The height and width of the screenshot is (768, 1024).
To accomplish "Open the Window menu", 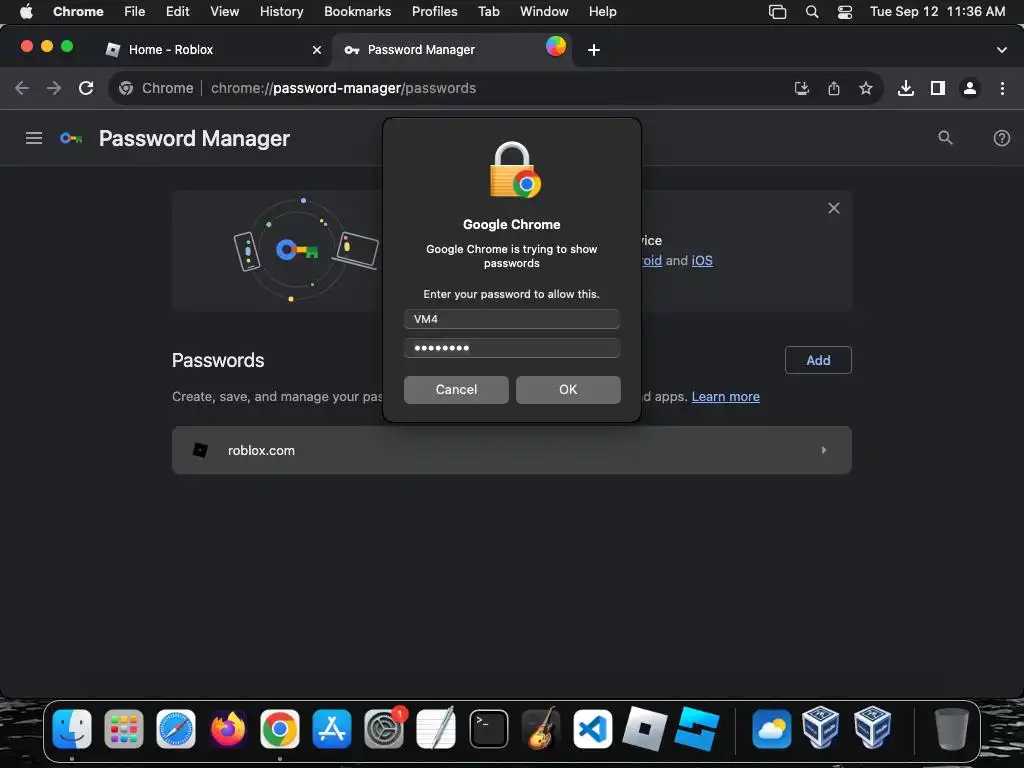I will [544, 11].
